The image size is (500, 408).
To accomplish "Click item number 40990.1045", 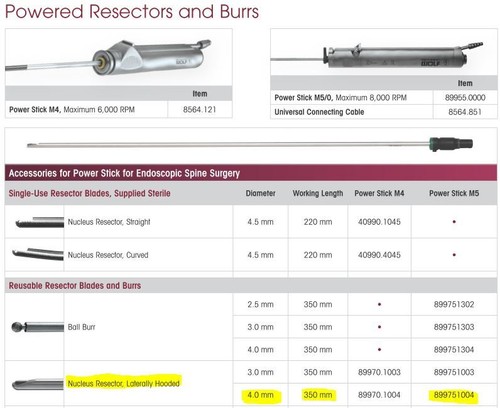I will pyautogui.click(x=379, y=222).
